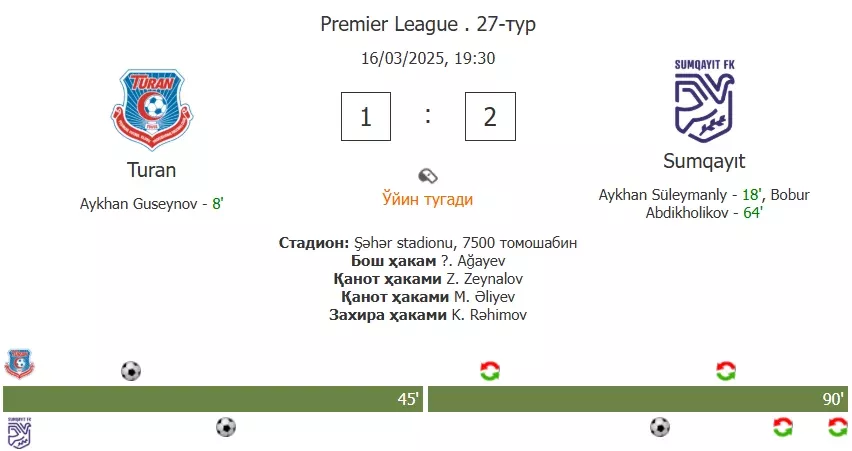Click Turan's late second substitution icon
Screen dimensions: 852x451
726,371
